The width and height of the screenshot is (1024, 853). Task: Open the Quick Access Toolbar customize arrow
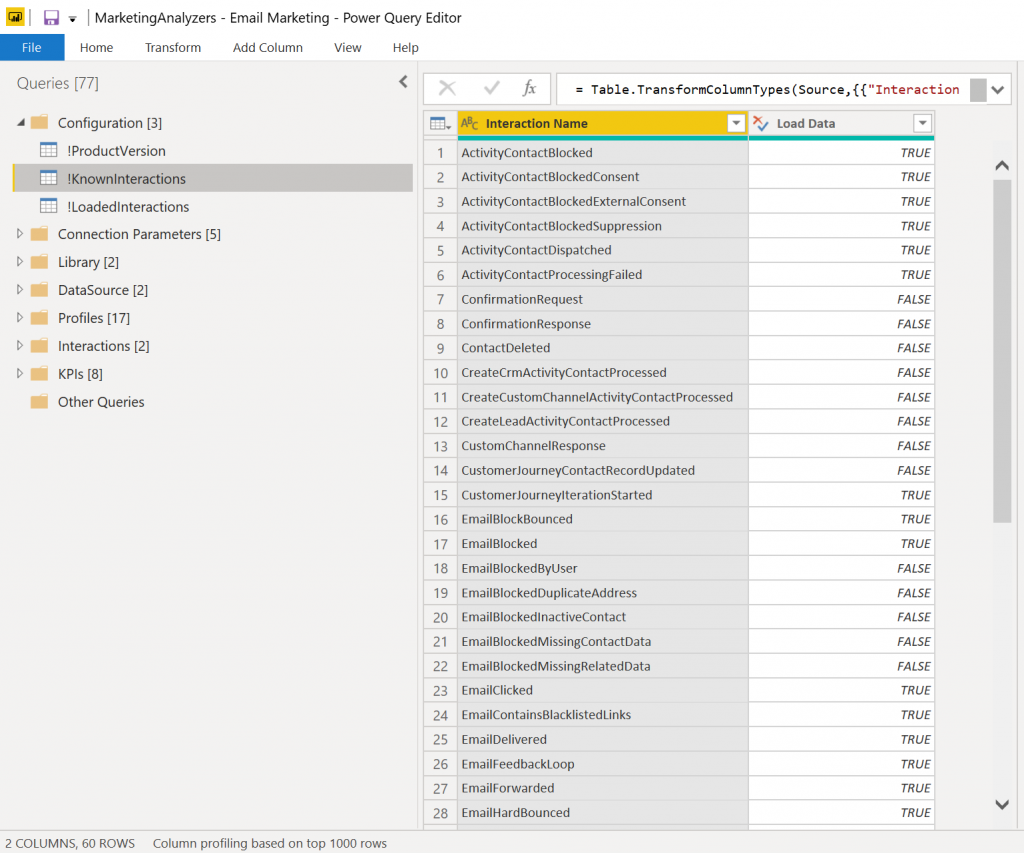(72, 19)
